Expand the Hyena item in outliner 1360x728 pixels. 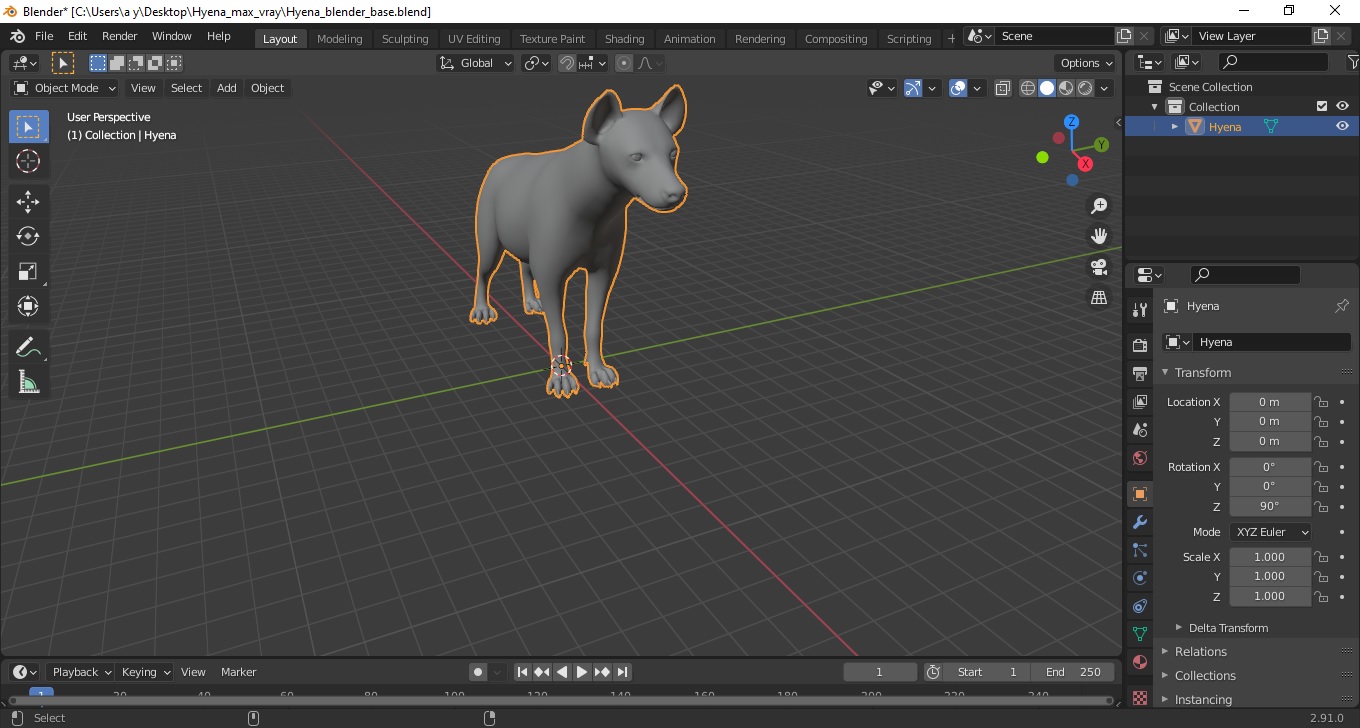[1175, 126]
